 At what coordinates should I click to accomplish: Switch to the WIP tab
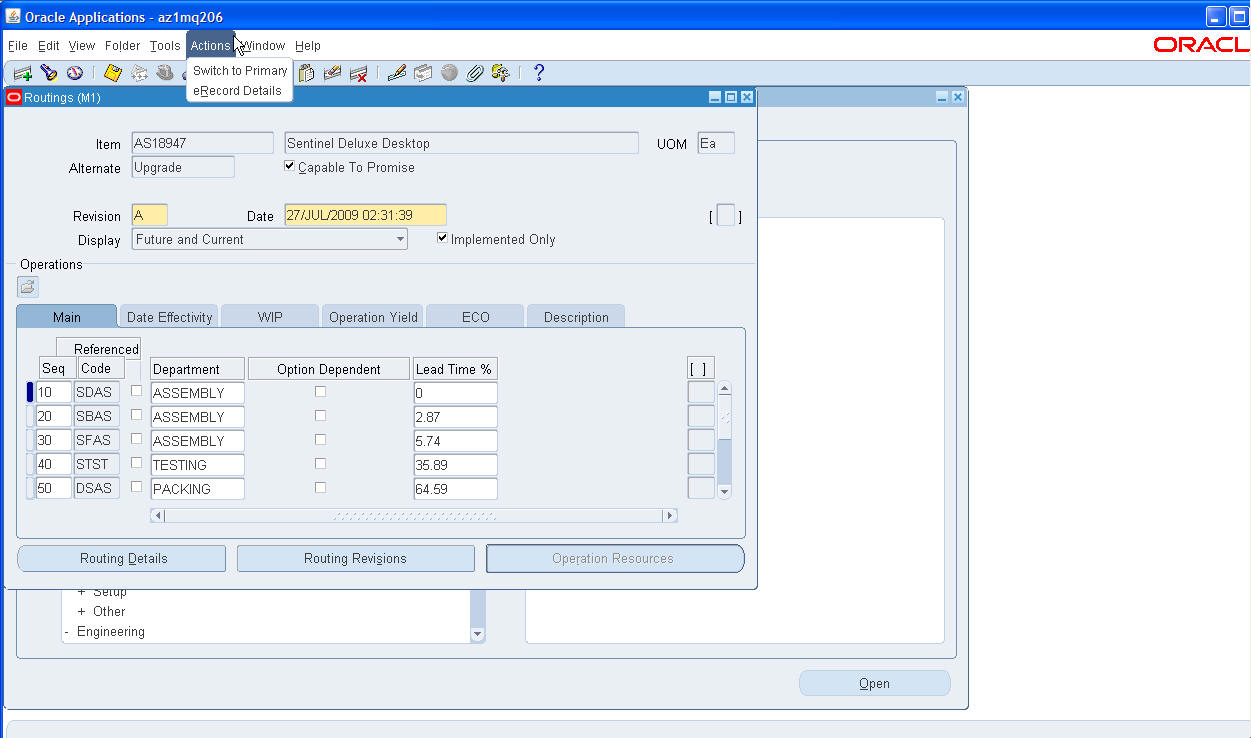pyautogui.click(x=270, y=317)
